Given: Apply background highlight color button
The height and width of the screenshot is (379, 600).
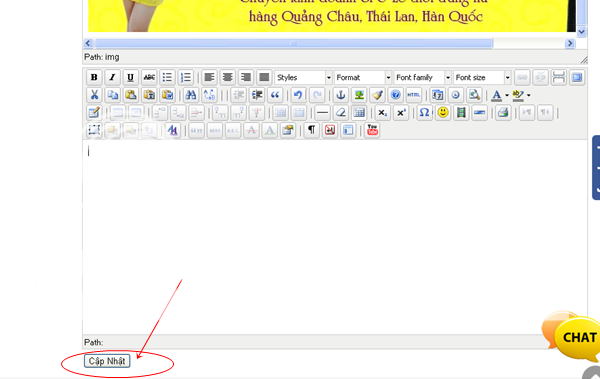Looking at the screenshot, I should coord(518,95).
